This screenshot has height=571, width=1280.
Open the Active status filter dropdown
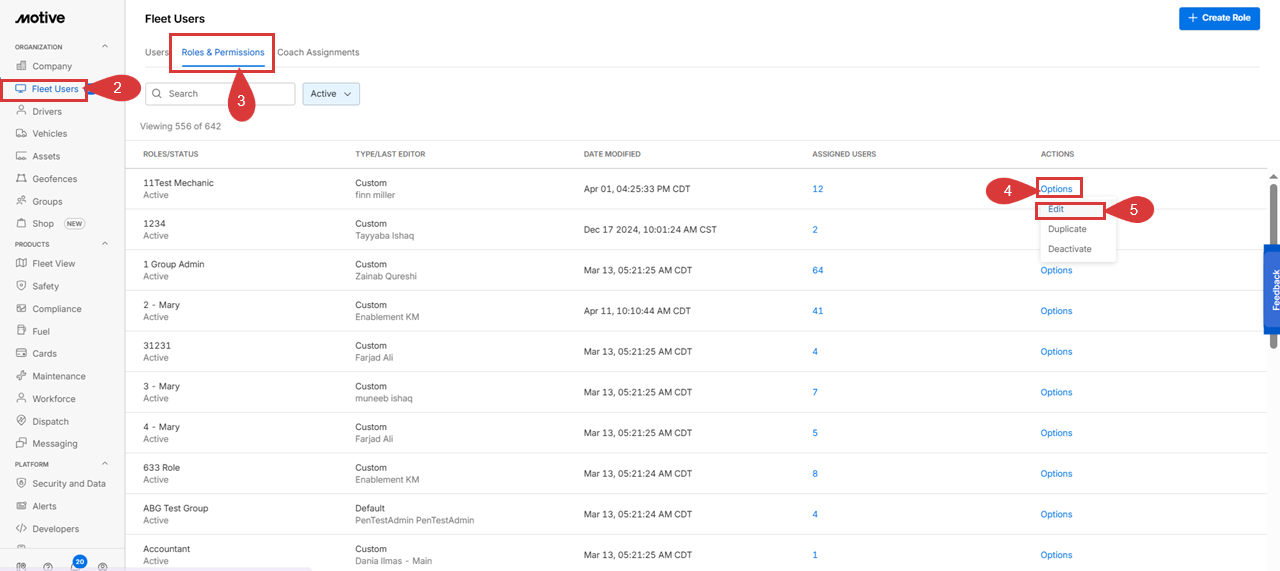coord(331,94)
